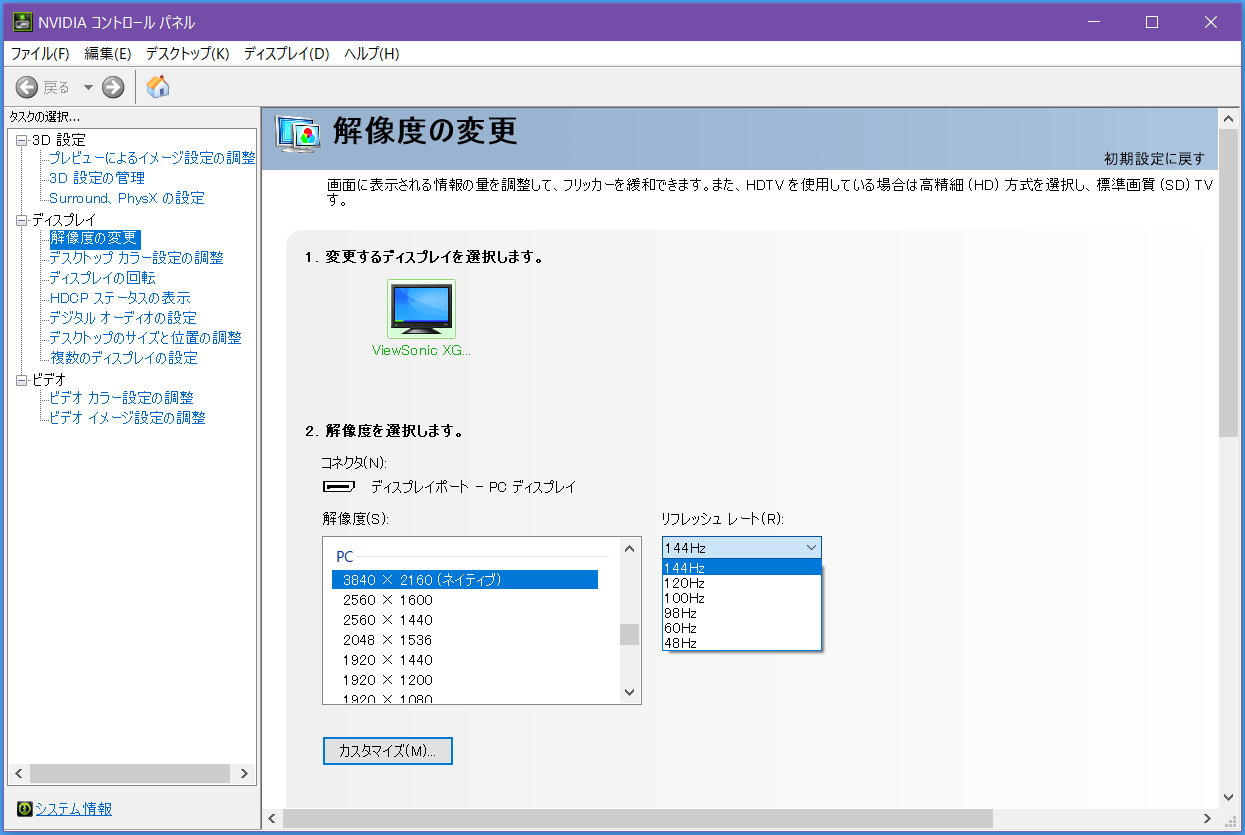Open the Home icon in toolbar

click(x=158, y=87)
